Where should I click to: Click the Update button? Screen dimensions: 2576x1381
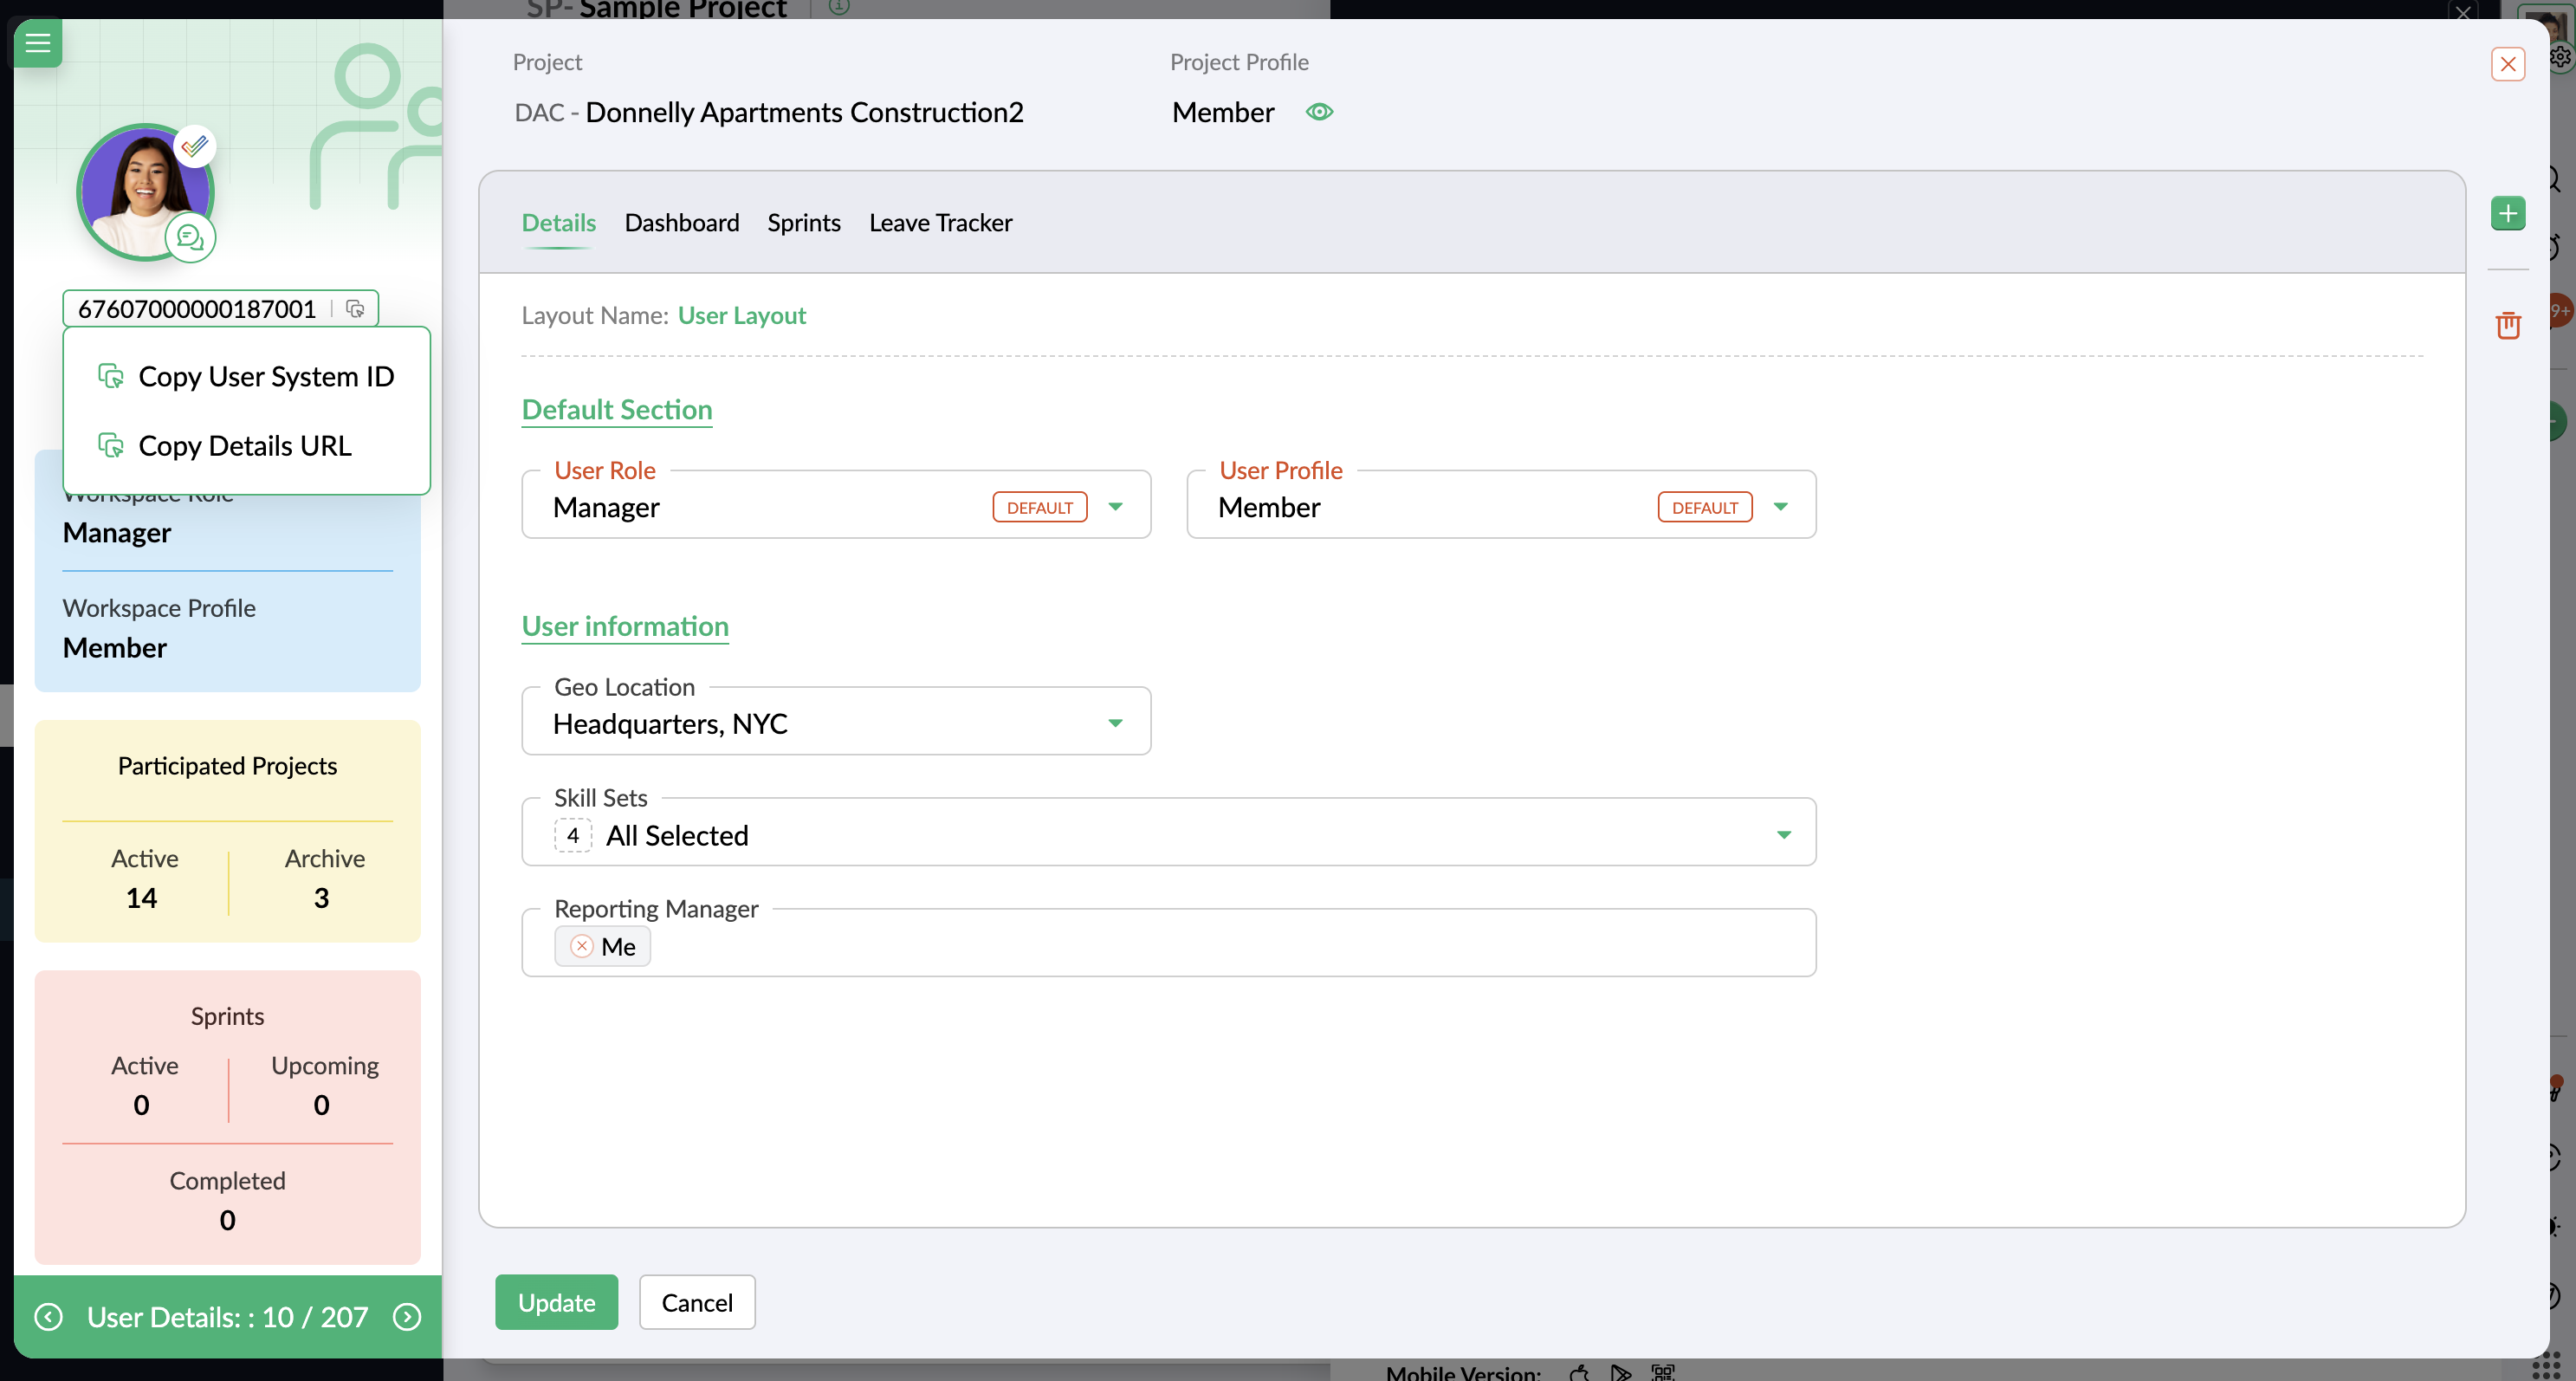click(556, 1302)
